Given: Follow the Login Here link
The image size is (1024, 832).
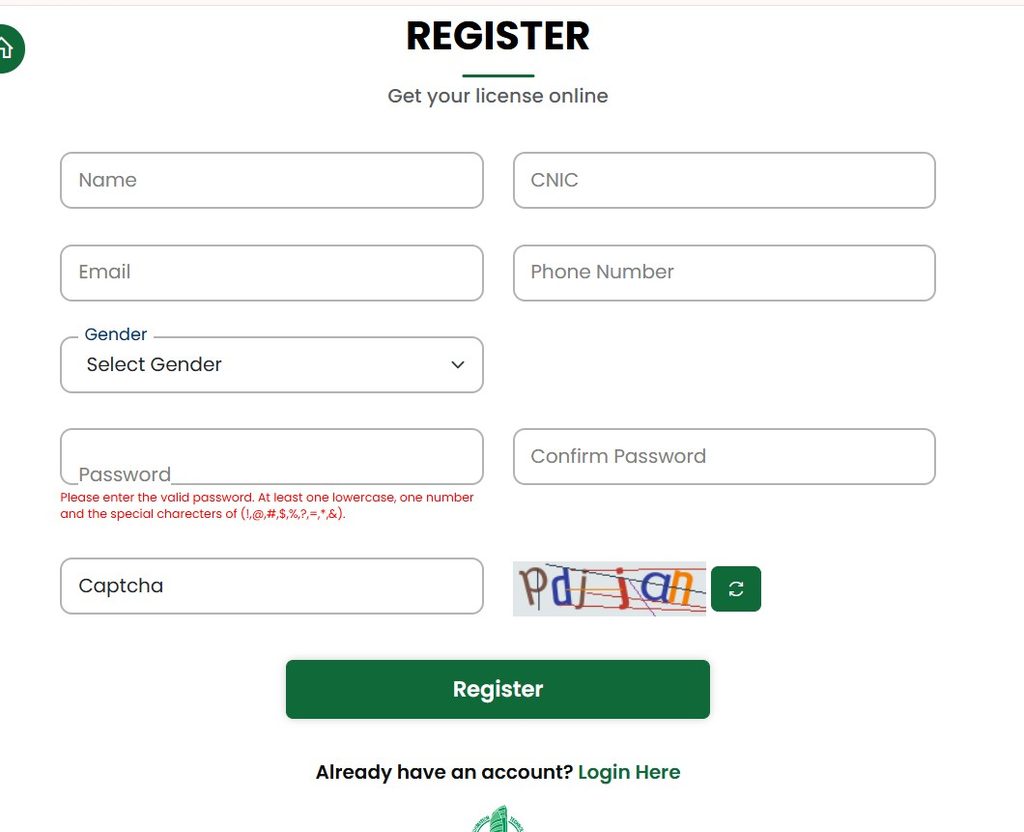Looking at the screenshot, I should pyautogui.click(x=629, y=772).
